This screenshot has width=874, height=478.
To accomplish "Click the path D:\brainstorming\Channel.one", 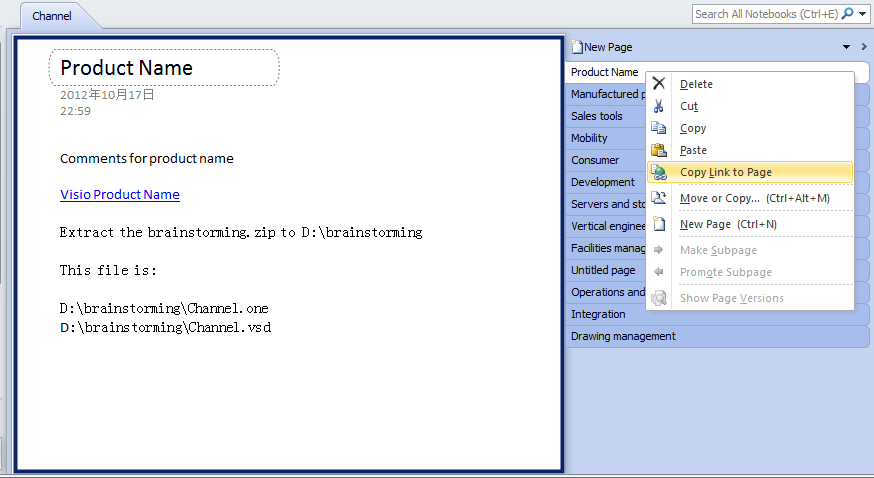I will (164, 308).
